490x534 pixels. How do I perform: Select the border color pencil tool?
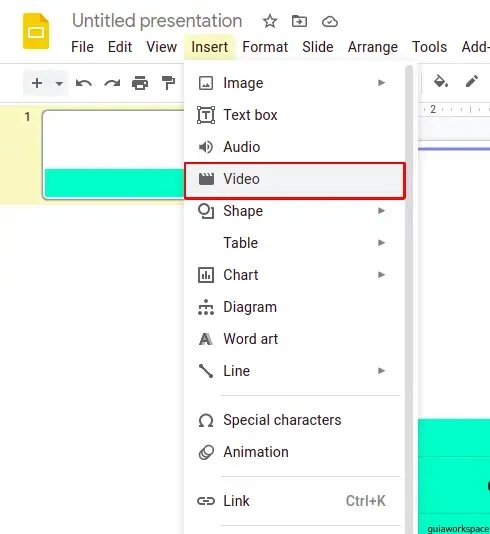pos(472,81)
